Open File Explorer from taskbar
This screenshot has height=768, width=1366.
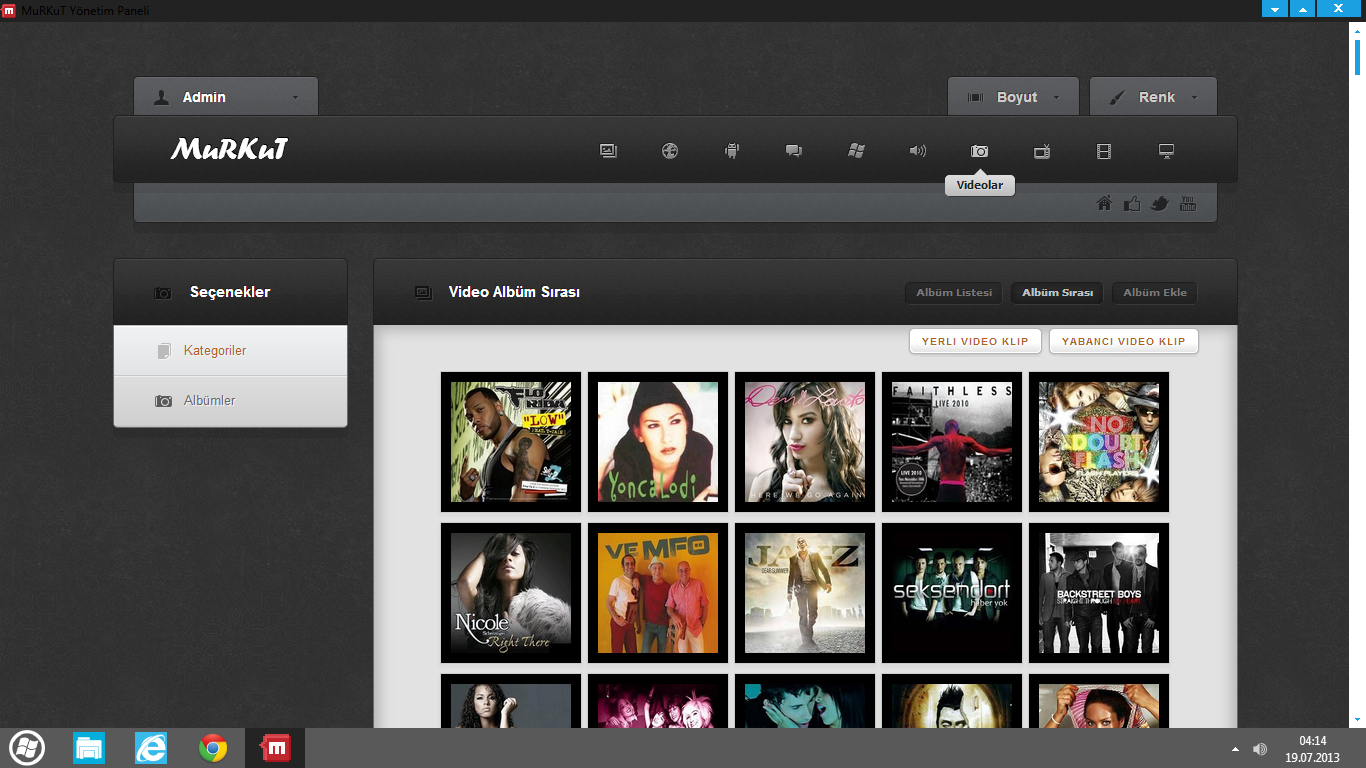click(89, 748)
